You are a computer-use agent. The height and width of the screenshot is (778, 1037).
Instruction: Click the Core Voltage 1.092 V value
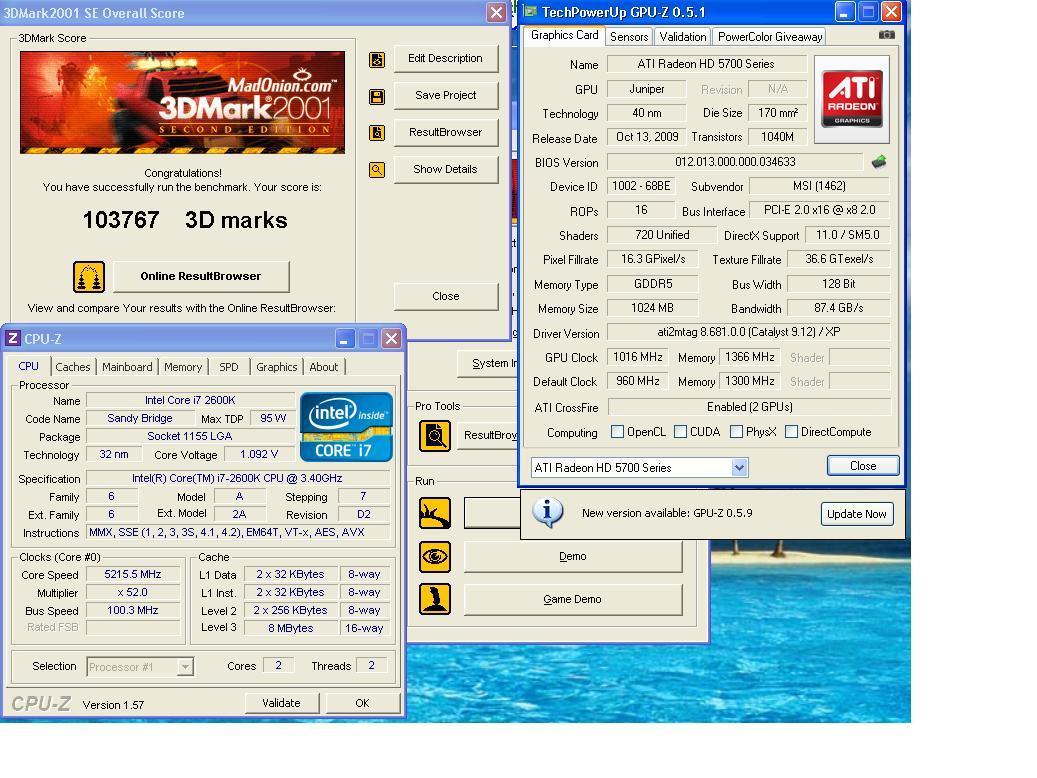(x=259, y=454)
